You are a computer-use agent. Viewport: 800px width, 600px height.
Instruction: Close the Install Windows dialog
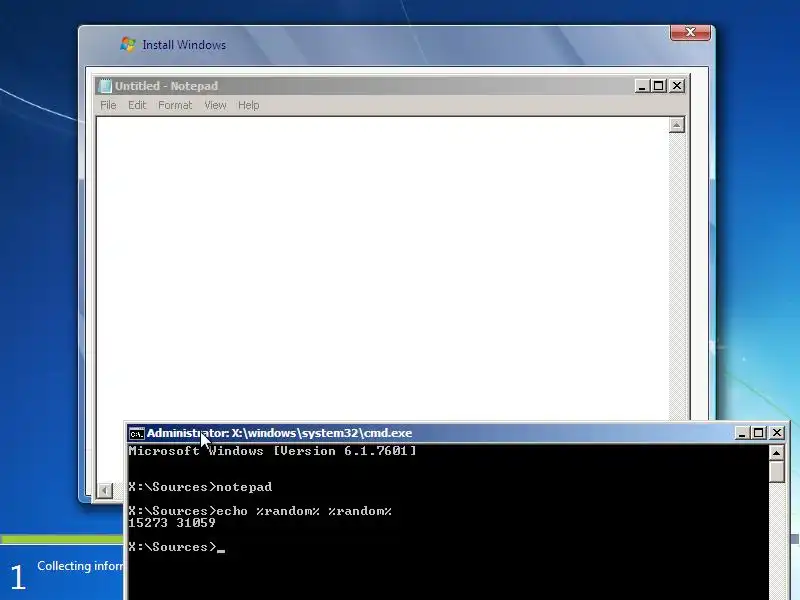coord(690,32)
